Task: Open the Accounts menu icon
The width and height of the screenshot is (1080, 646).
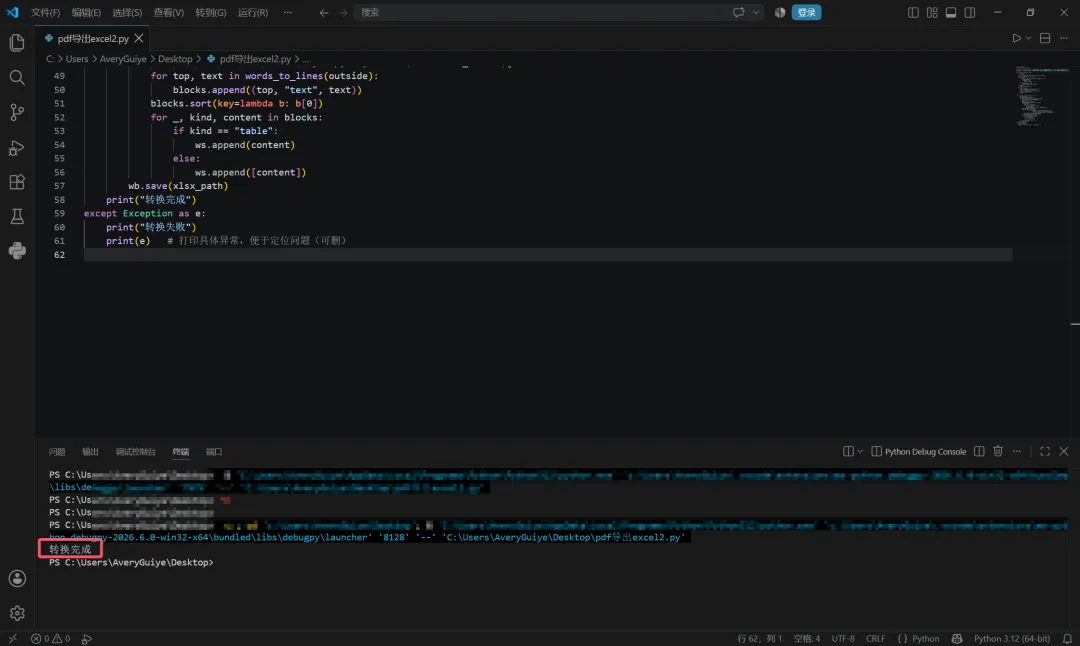Action: [17, 579]
